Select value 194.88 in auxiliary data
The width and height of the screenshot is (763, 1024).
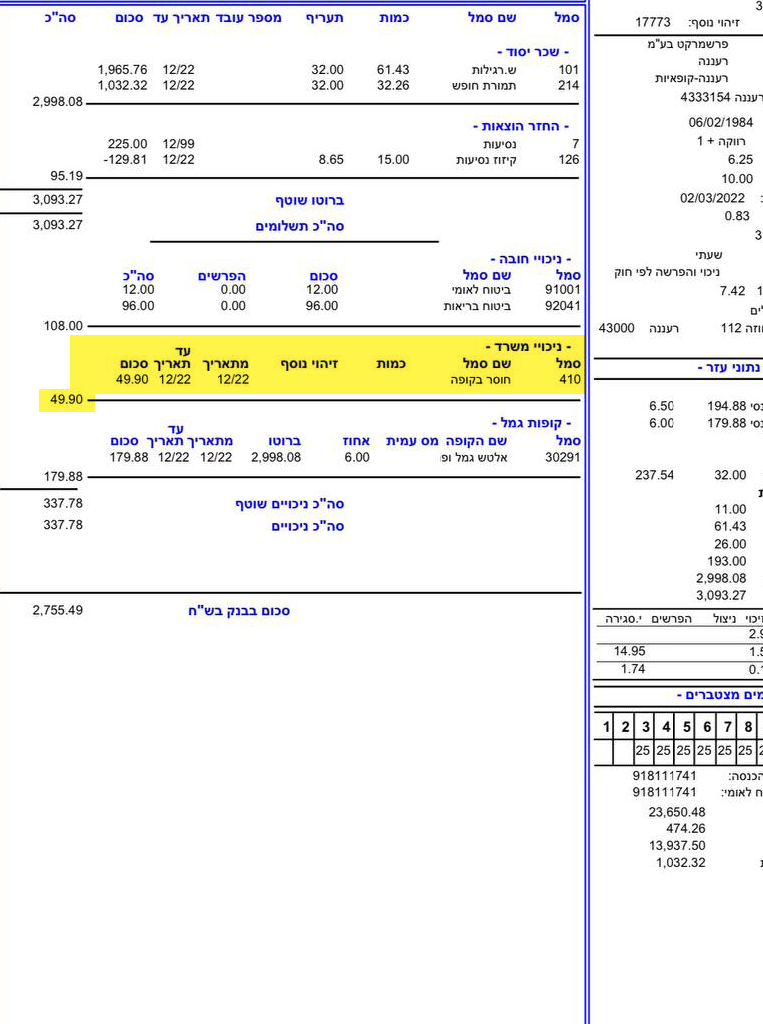coord(726,406)
